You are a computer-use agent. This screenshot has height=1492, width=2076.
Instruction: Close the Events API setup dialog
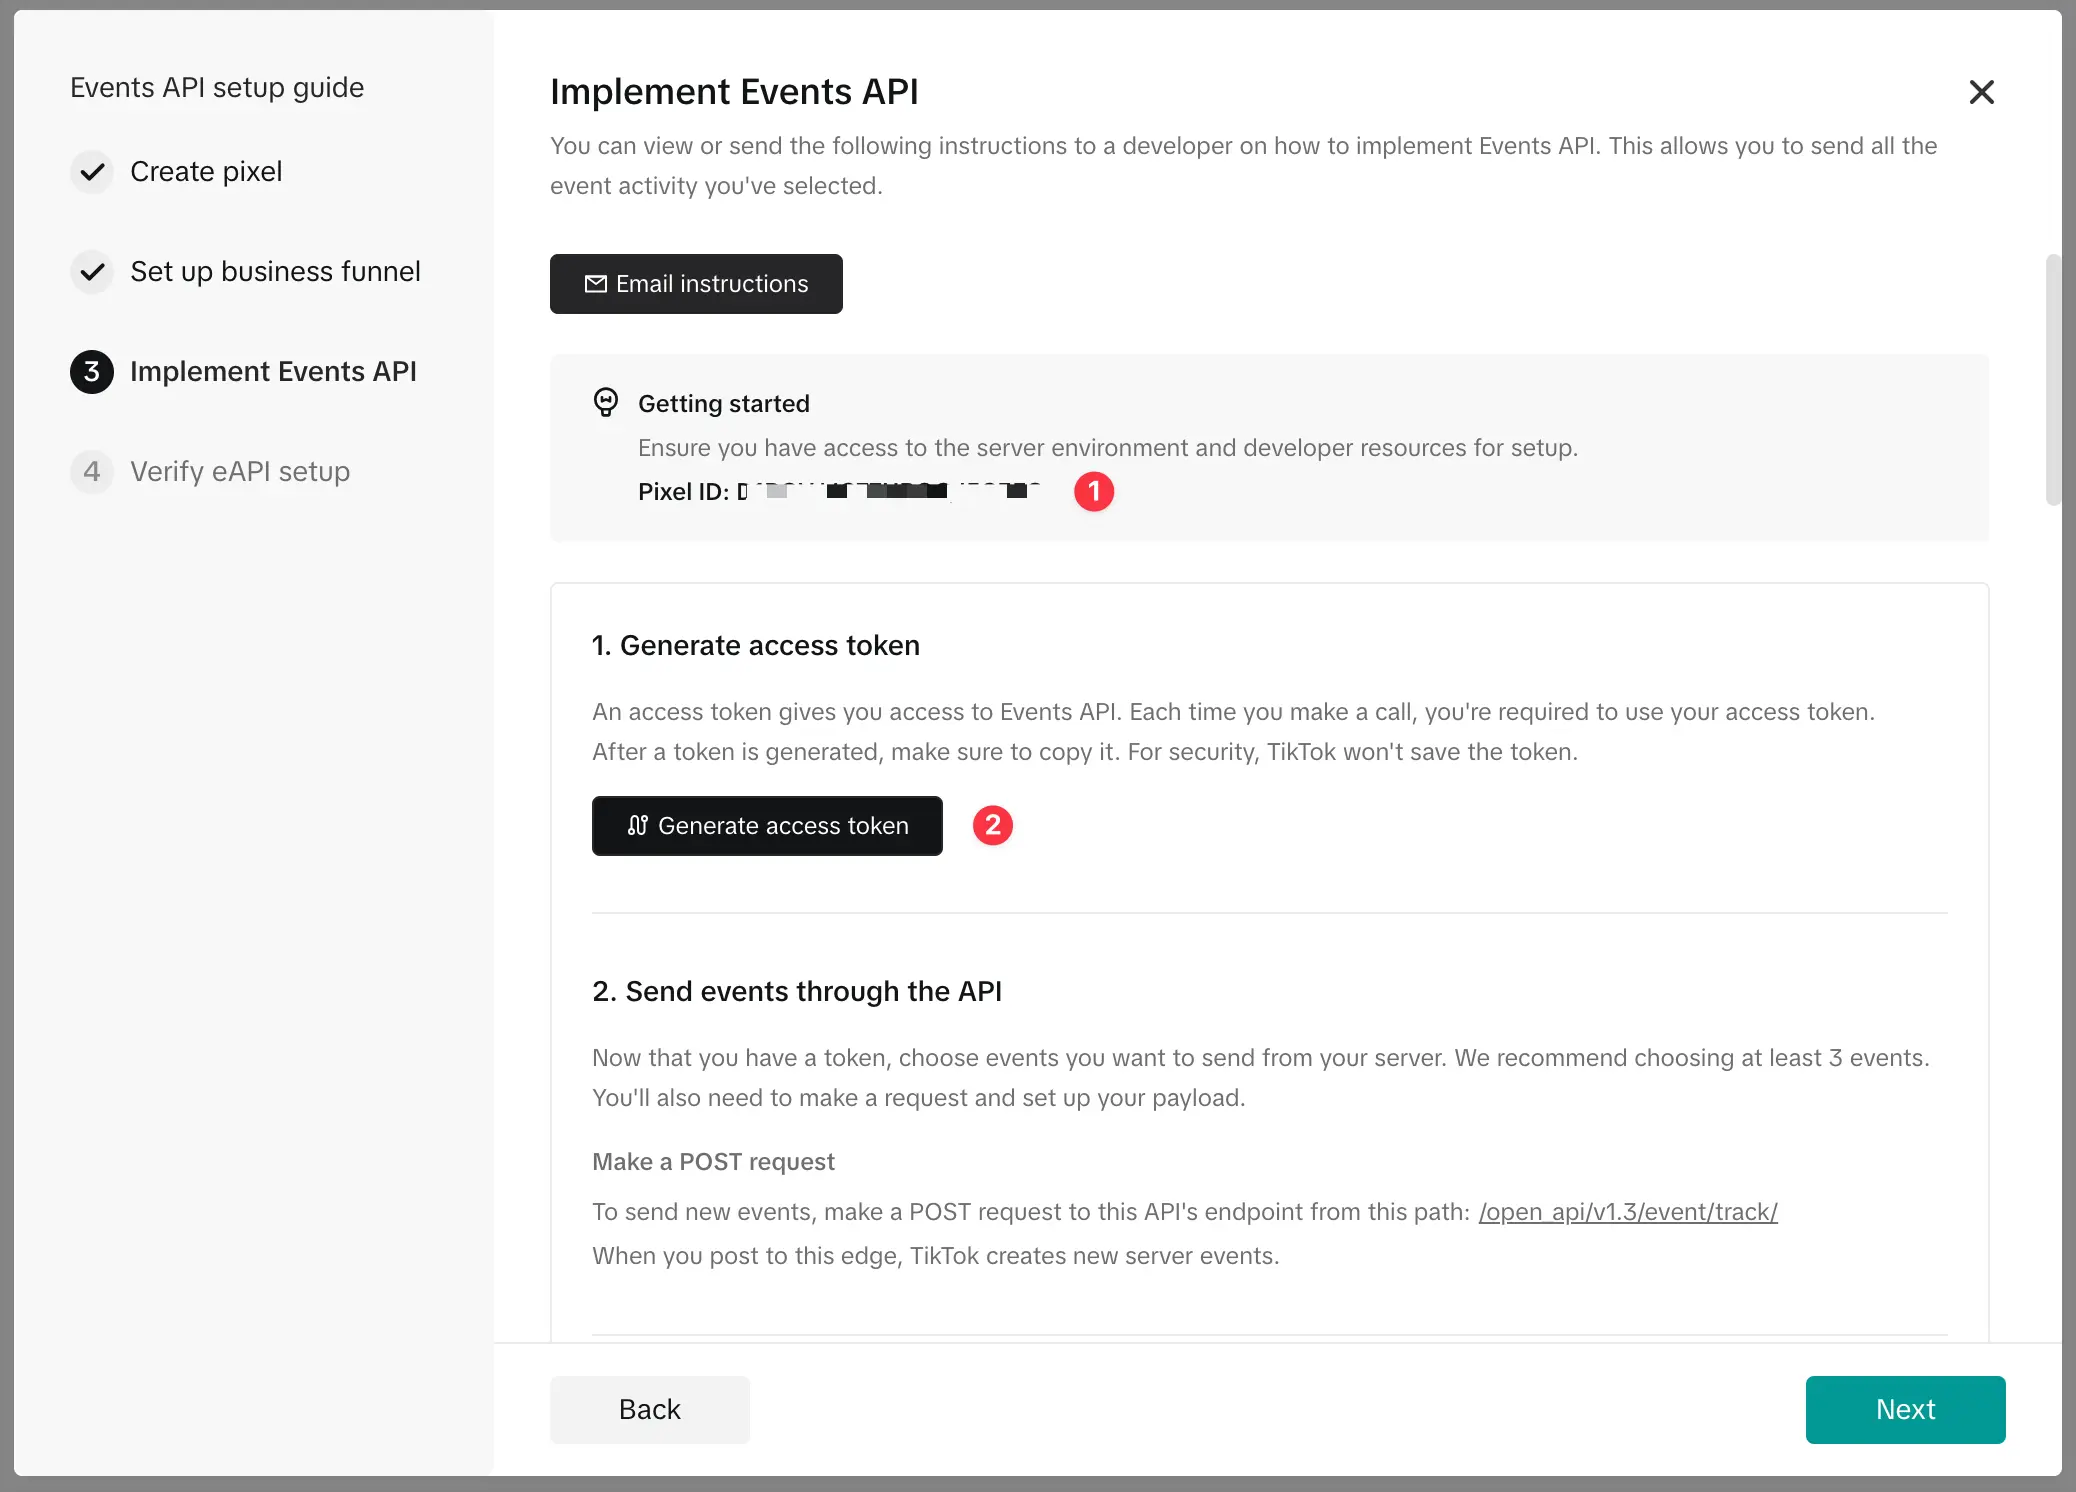[x=1981, y=92]
